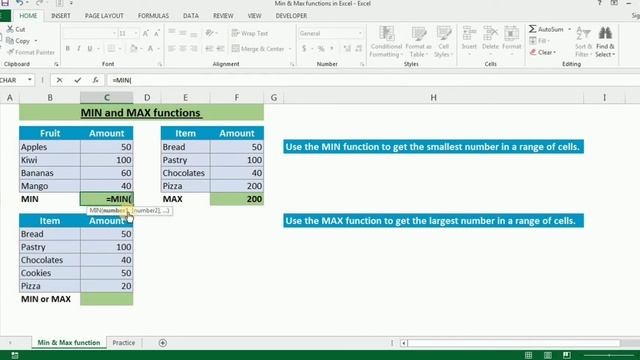
Task: Toggle Wrap Text
Action: click(250, 33)
